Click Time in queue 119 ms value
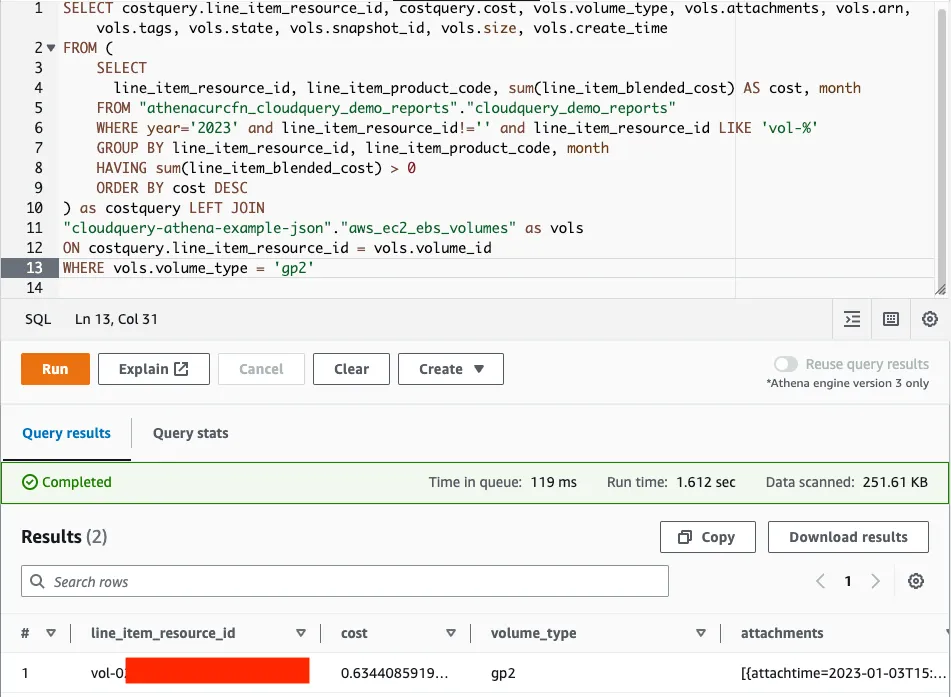The image size is (951, 697). coord(554,482)
